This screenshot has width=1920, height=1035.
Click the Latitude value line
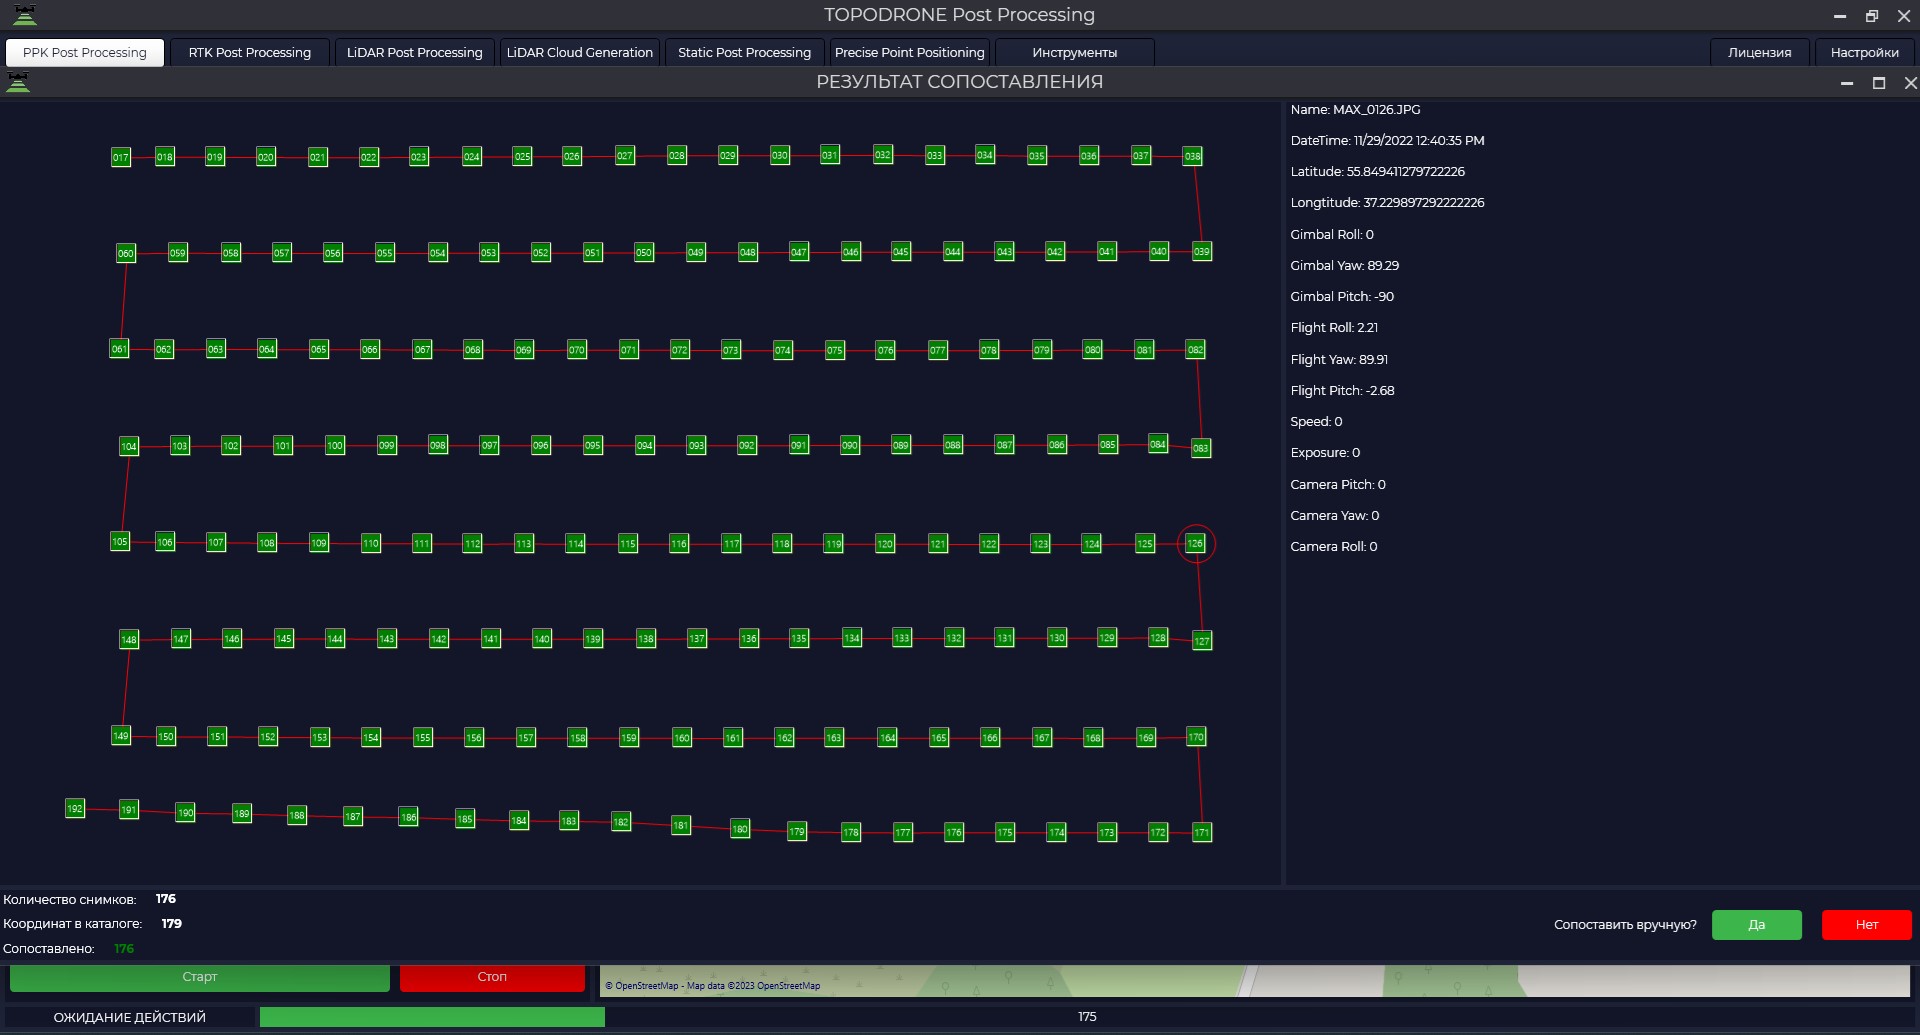(1377, 172)
